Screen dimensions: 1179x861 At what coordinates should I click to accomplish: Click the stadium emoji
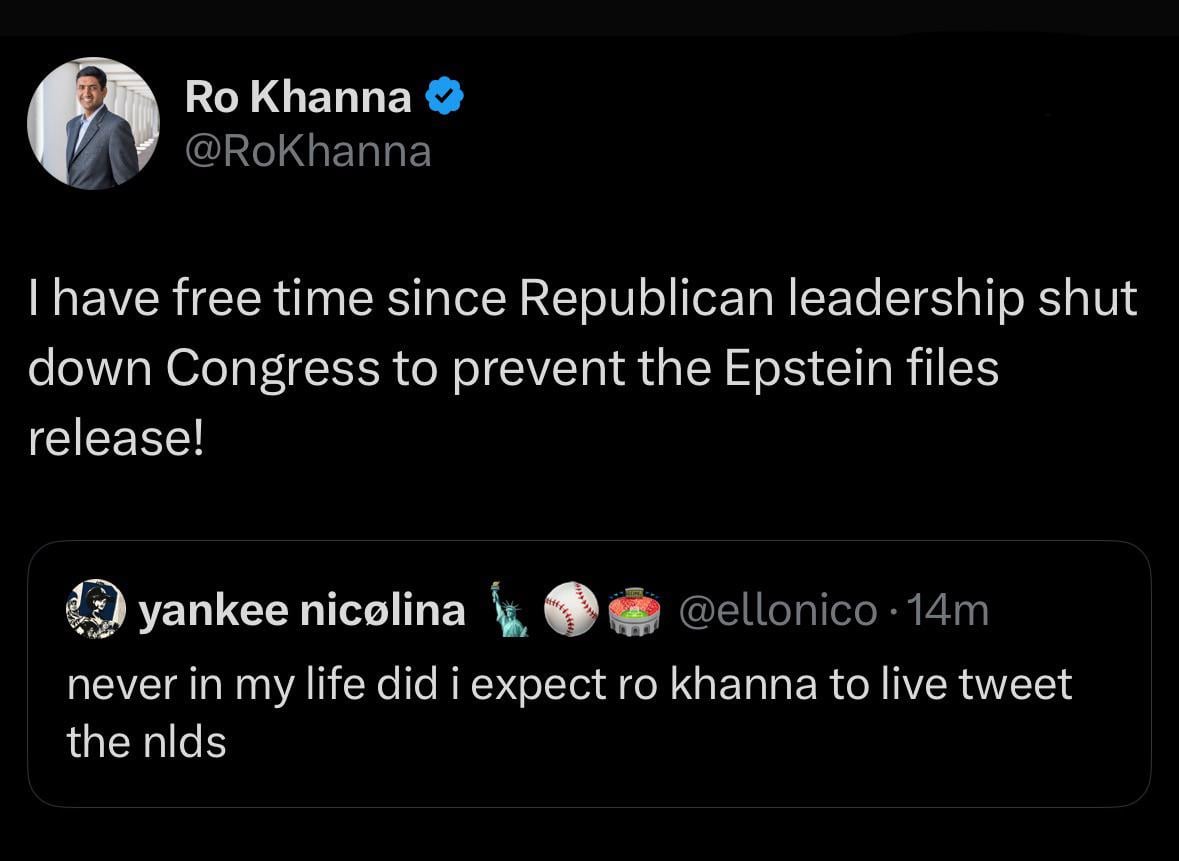pos(634,610)
